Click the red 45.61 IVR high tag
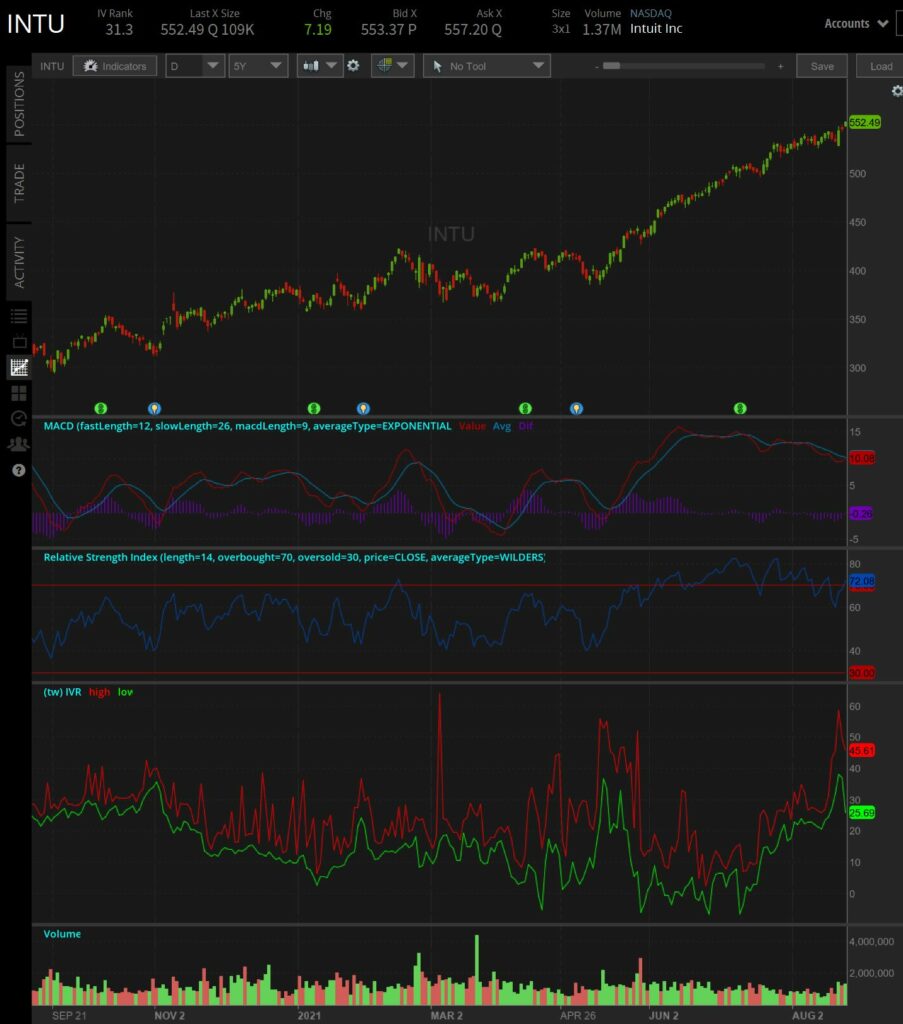This screenshot has width=903, height=1024. pos(862,750)
